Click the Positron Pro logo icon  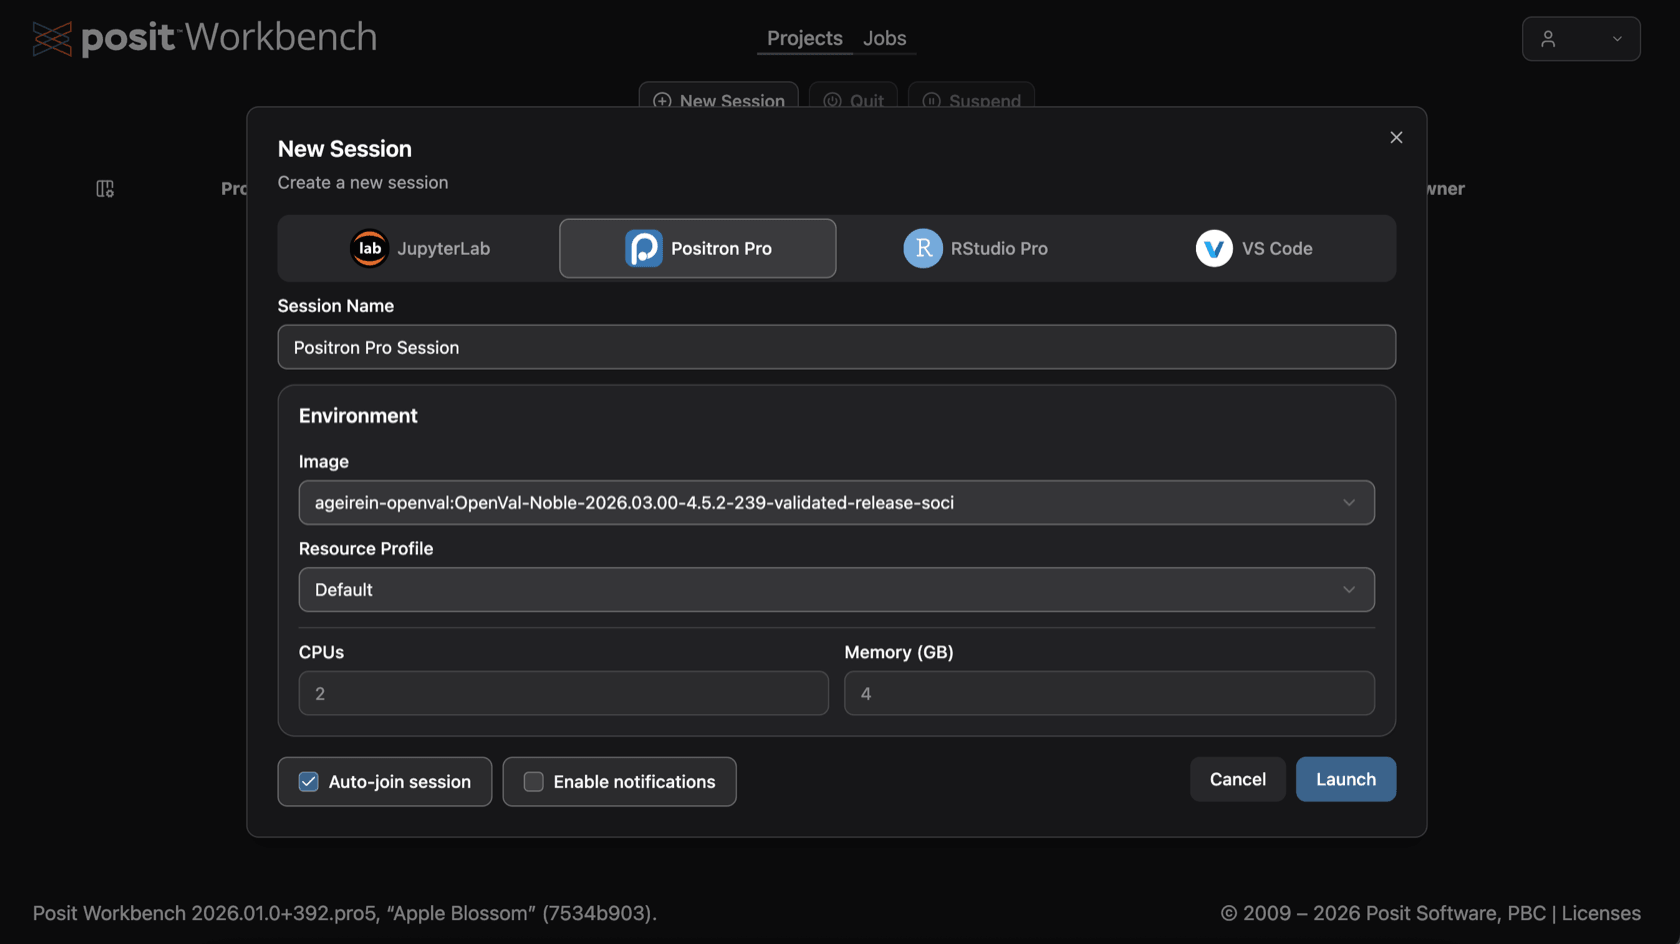click(644, 248)
